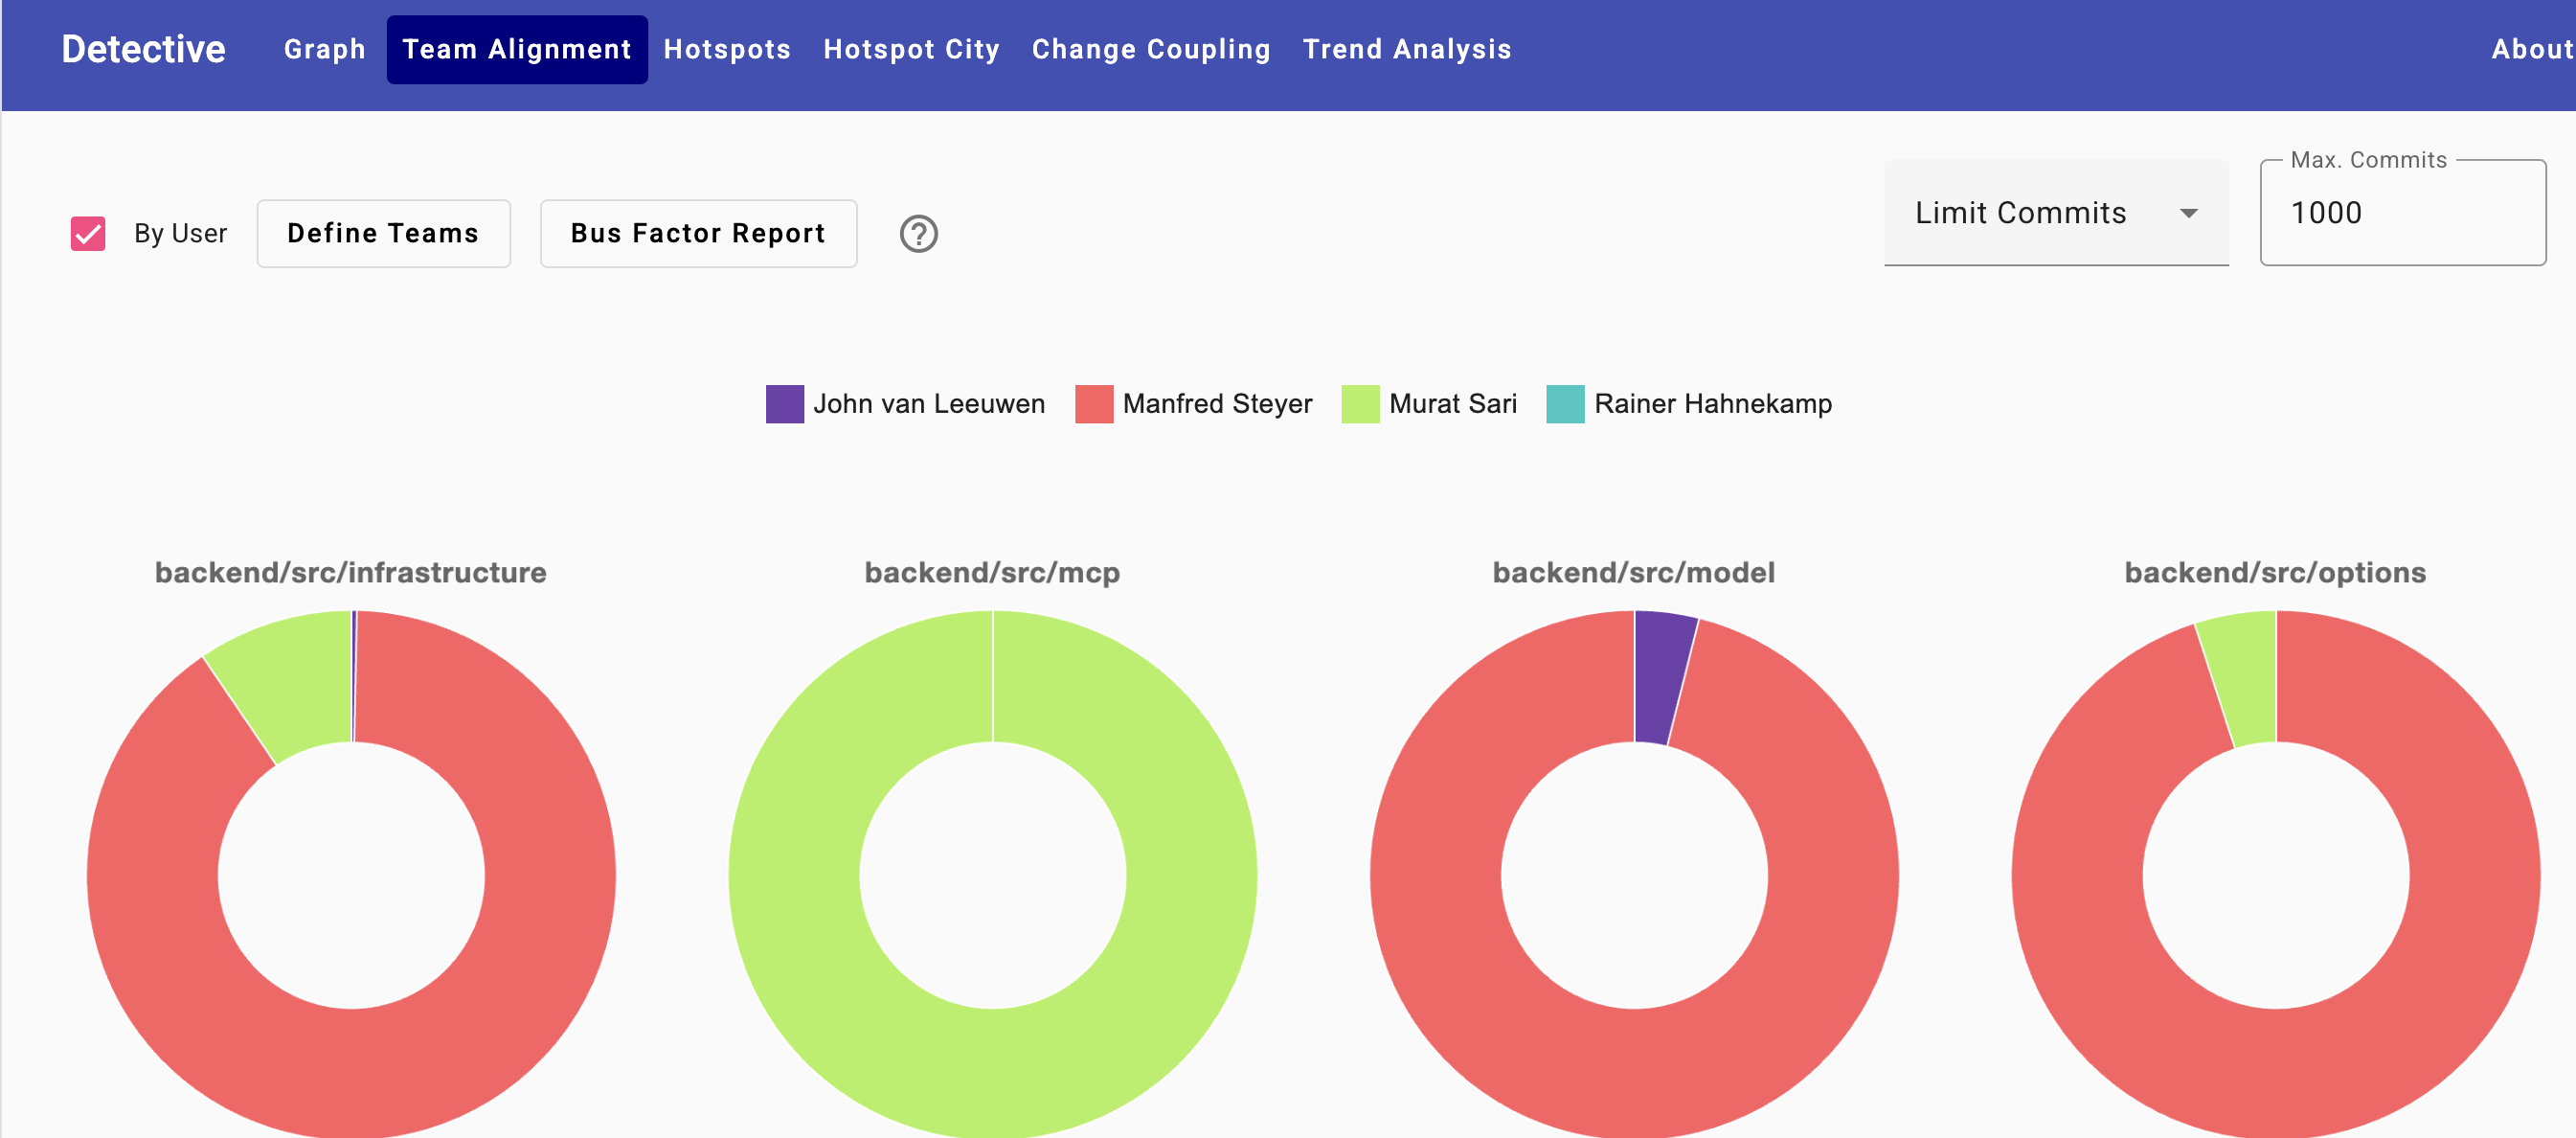Toggle Rainer Hahnekamp legend swatch
The height and width of the screenshot is (1138, 2576).
pyautogui.click(x=1564, y=404)
